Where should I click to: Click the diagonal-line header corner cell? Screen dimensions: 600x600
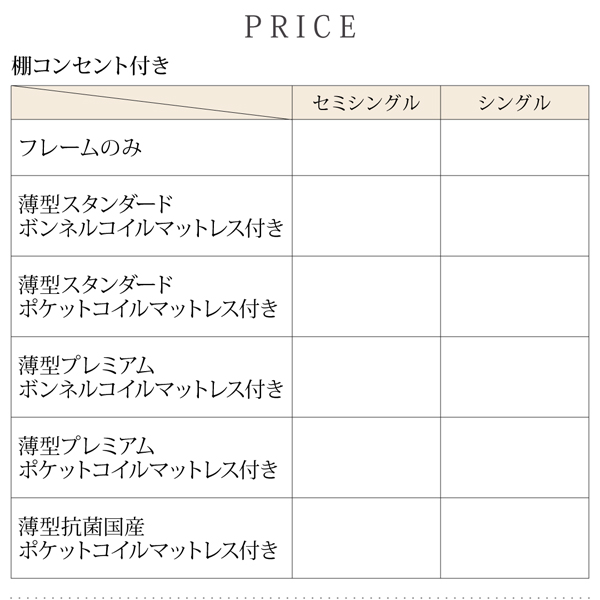152,103
